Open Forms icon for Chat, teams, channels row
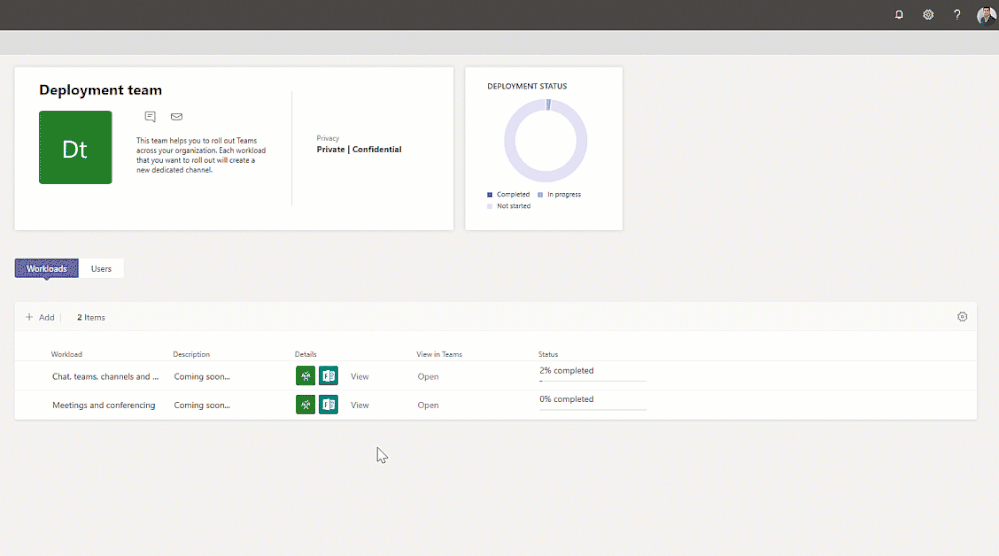 pyautogui.click(x=328, y=376)
